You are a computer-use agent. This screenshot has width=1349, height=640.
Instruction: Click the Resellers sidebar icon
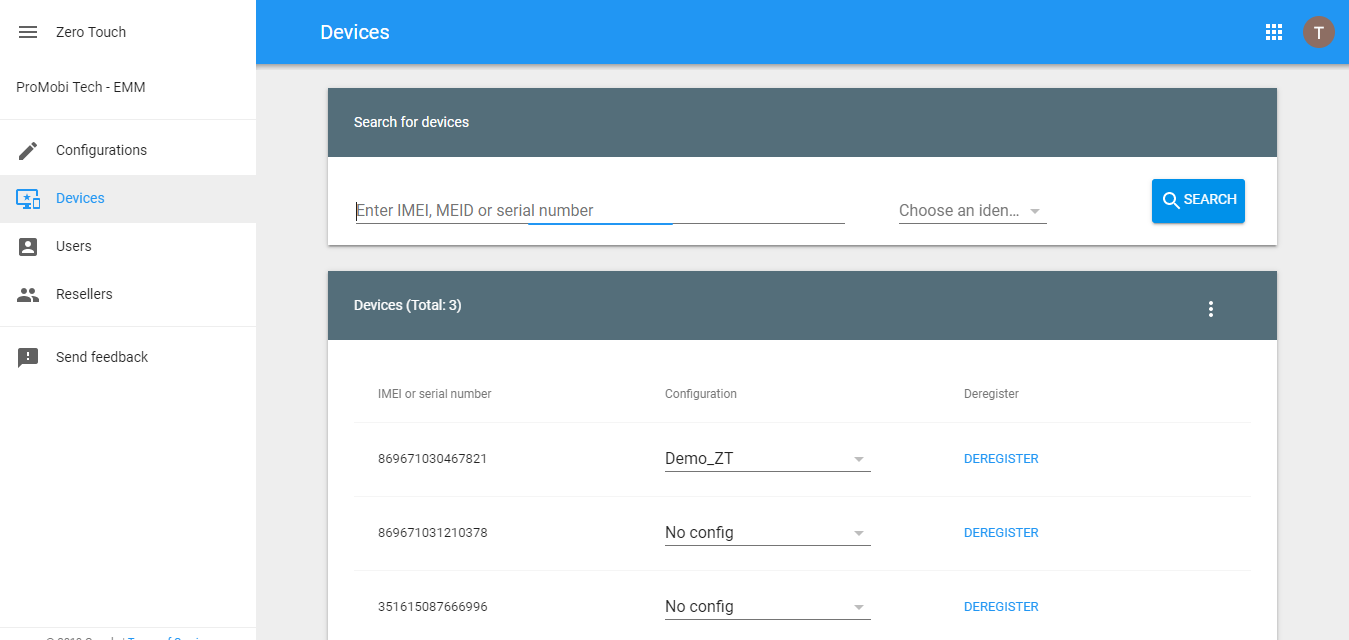point(27,293)
